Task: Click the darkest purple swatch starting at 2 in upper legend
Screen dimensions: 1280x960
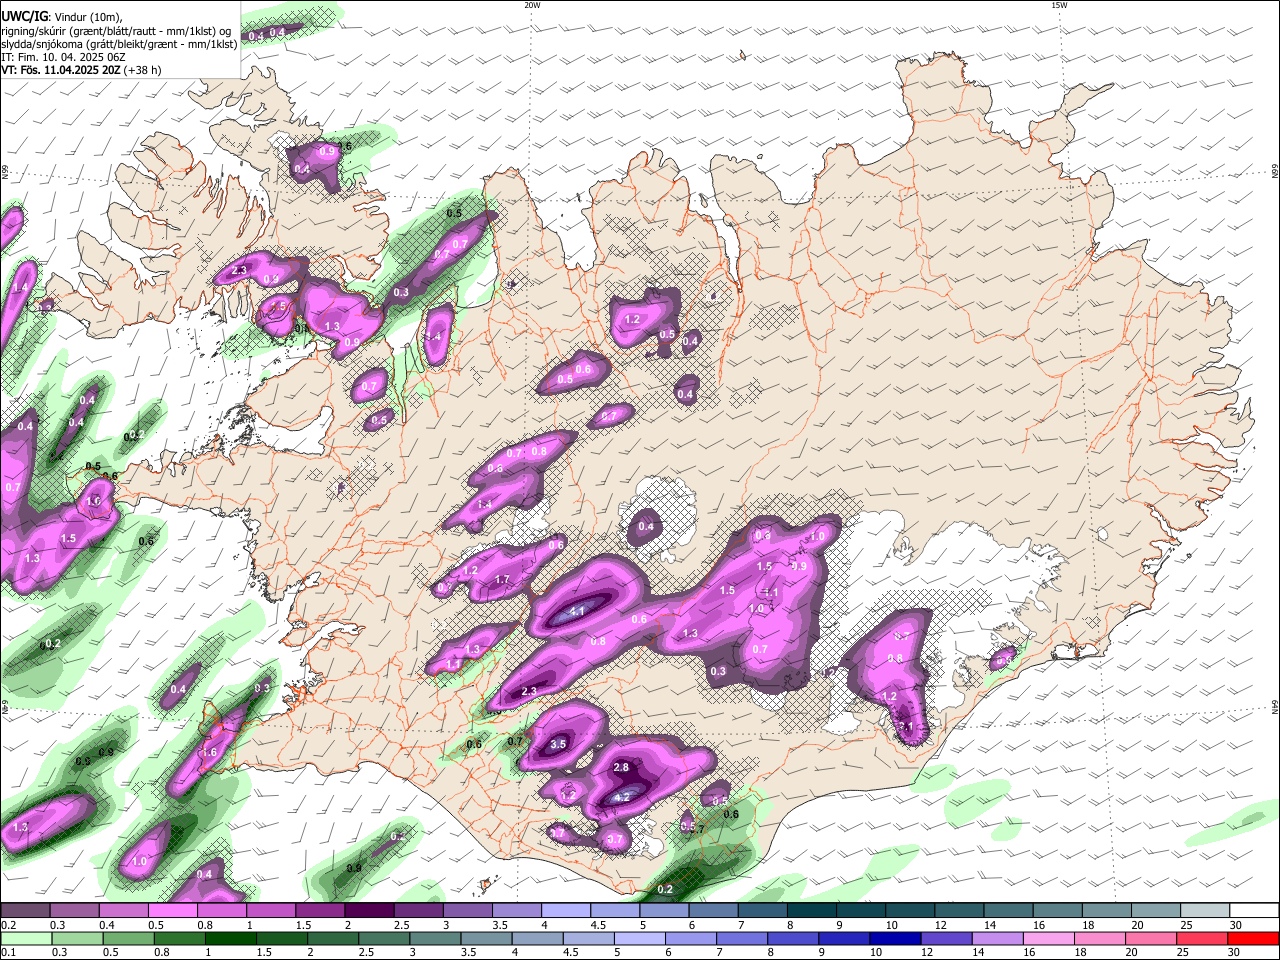Action: 369,910
